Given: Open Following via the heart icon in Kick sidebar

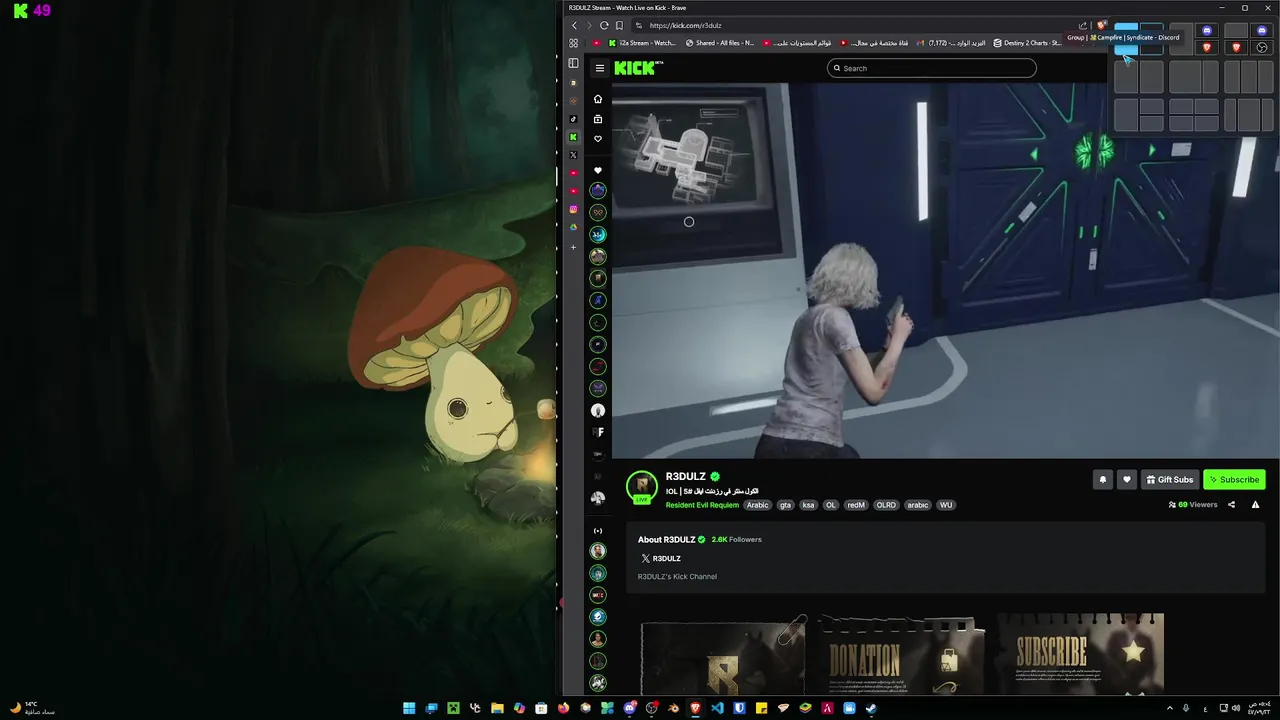Looking at the screenshot, I should click(598, 139).
